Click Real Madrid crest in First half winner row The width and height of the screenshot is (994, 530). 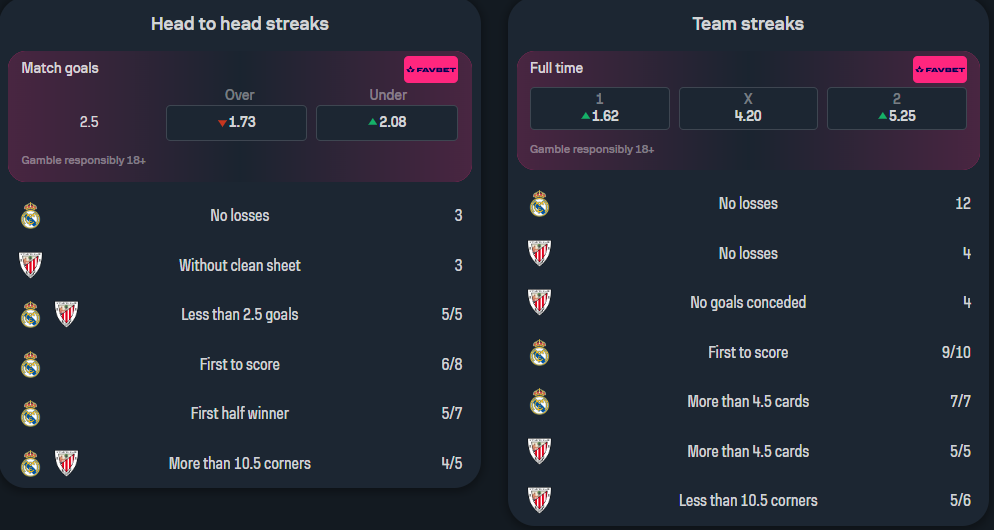tap(30, 414)
